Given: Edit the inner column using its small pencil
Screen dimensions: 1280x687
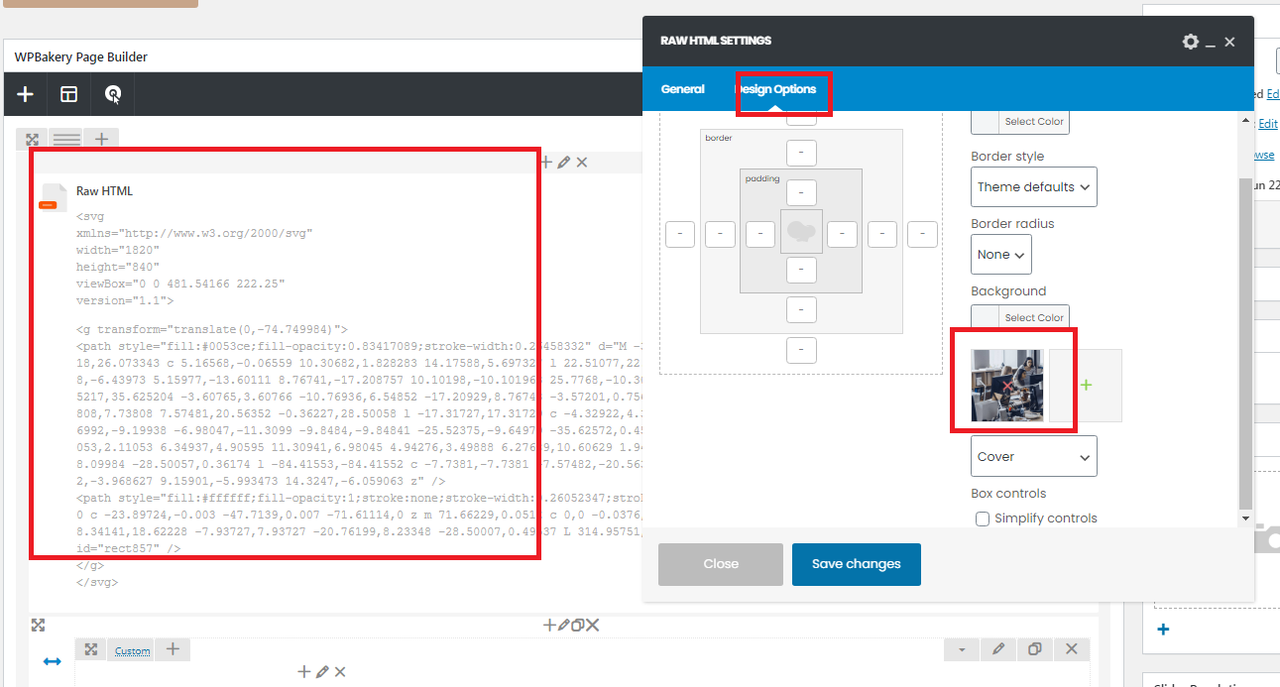Looking at the screenshot, I should click(x=322, y=672).
